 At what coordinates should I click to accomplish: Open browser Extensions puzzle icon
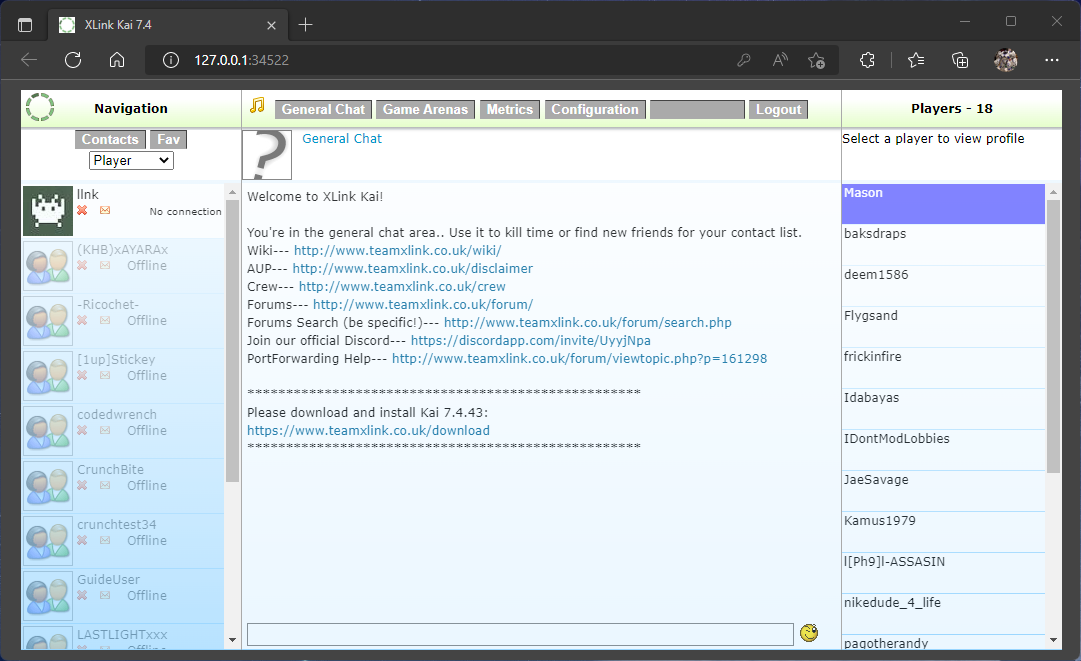(868, 60)
